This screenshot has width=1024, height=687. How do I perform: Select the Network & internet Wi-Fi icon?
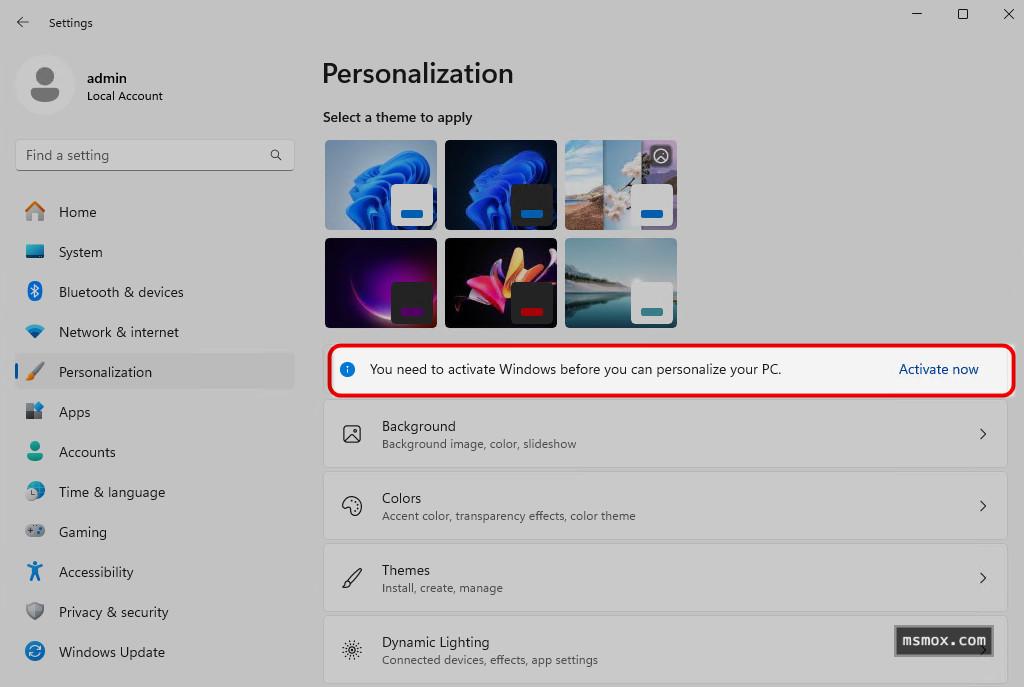(x=35, y=332)
